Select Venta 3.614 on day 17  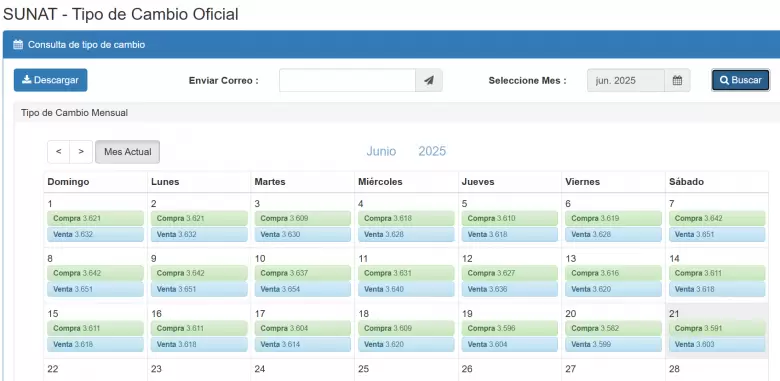pyautogui.click(x=302, y=344)
